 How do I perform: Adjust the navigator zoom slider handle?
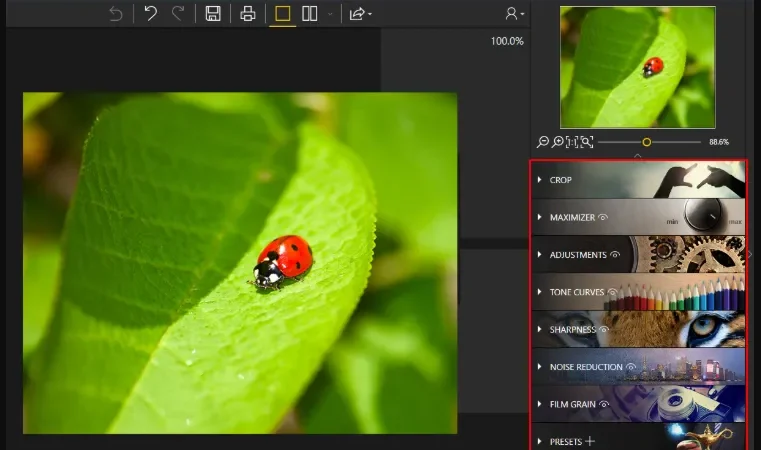pyautogui.click(x=646, y=142)
